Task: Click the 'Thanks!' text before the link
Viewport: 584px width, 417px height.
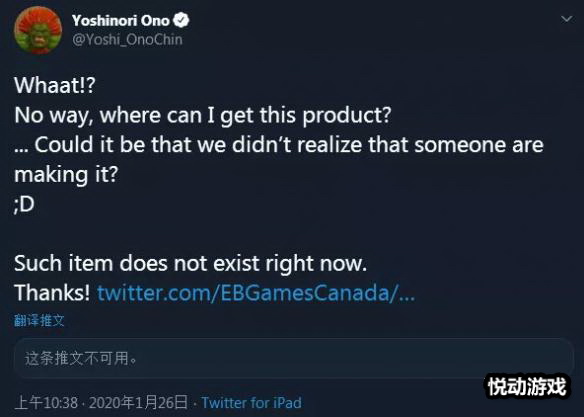Action: coord(52,293)
